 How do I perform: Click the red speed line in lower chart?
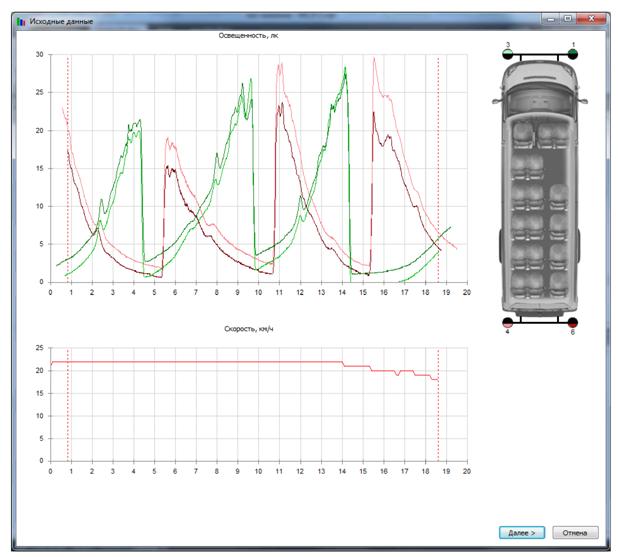[x=200, y=362]
